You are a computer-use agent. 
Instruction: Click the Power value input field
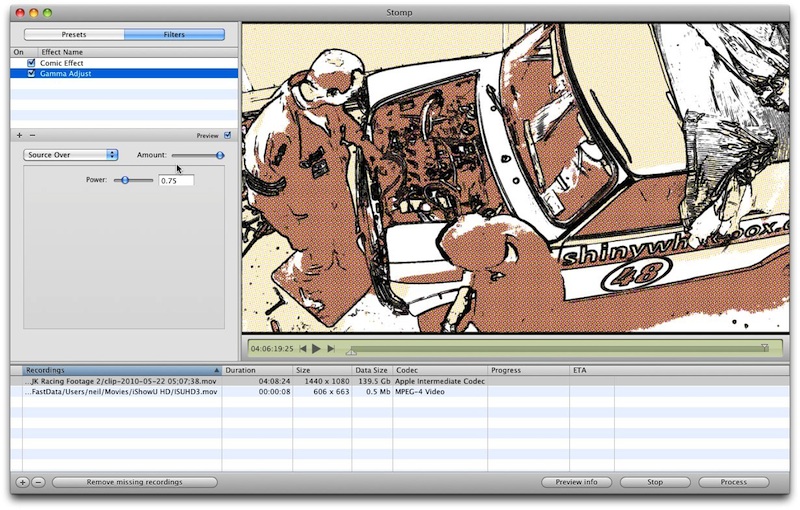(x=176, y=180)
